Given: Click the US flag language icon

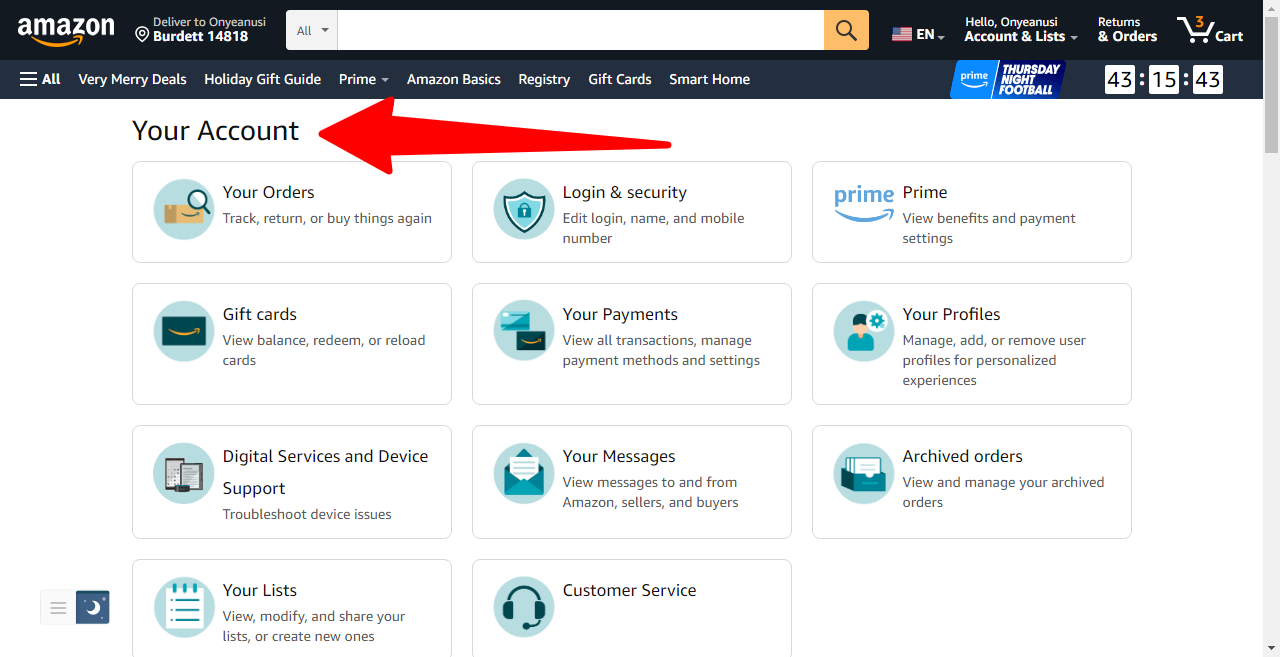Looking at the screenshot, I should click(x=902, y=34).
